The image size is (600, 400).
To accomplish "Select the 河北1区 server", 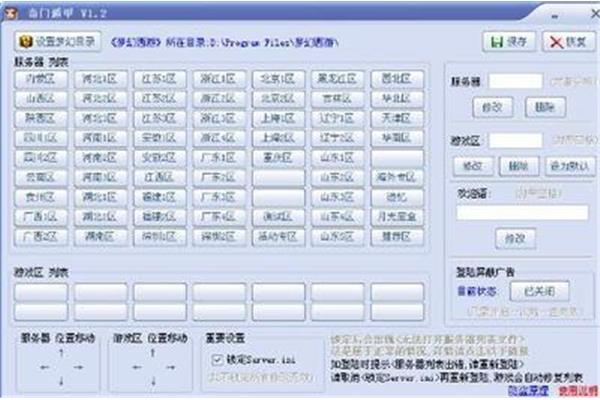I will (100, 79).
